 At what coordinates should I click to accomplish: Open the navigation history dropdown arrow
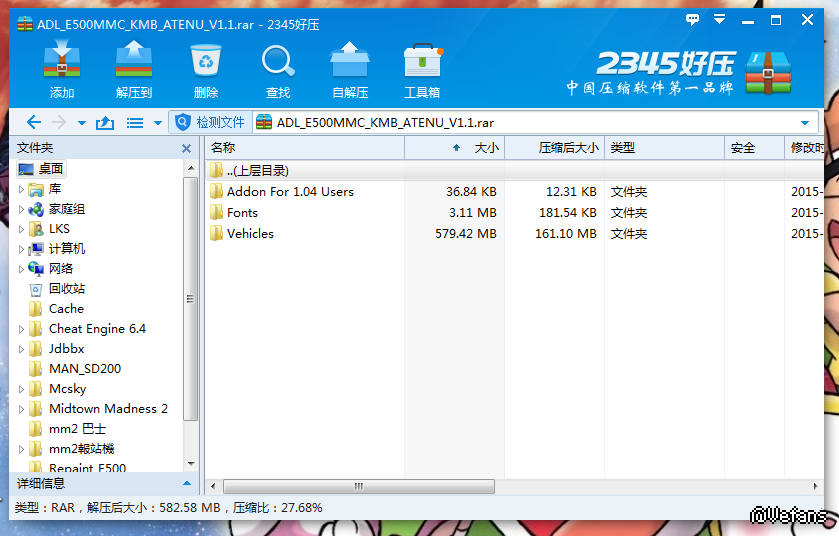[82, 123]
